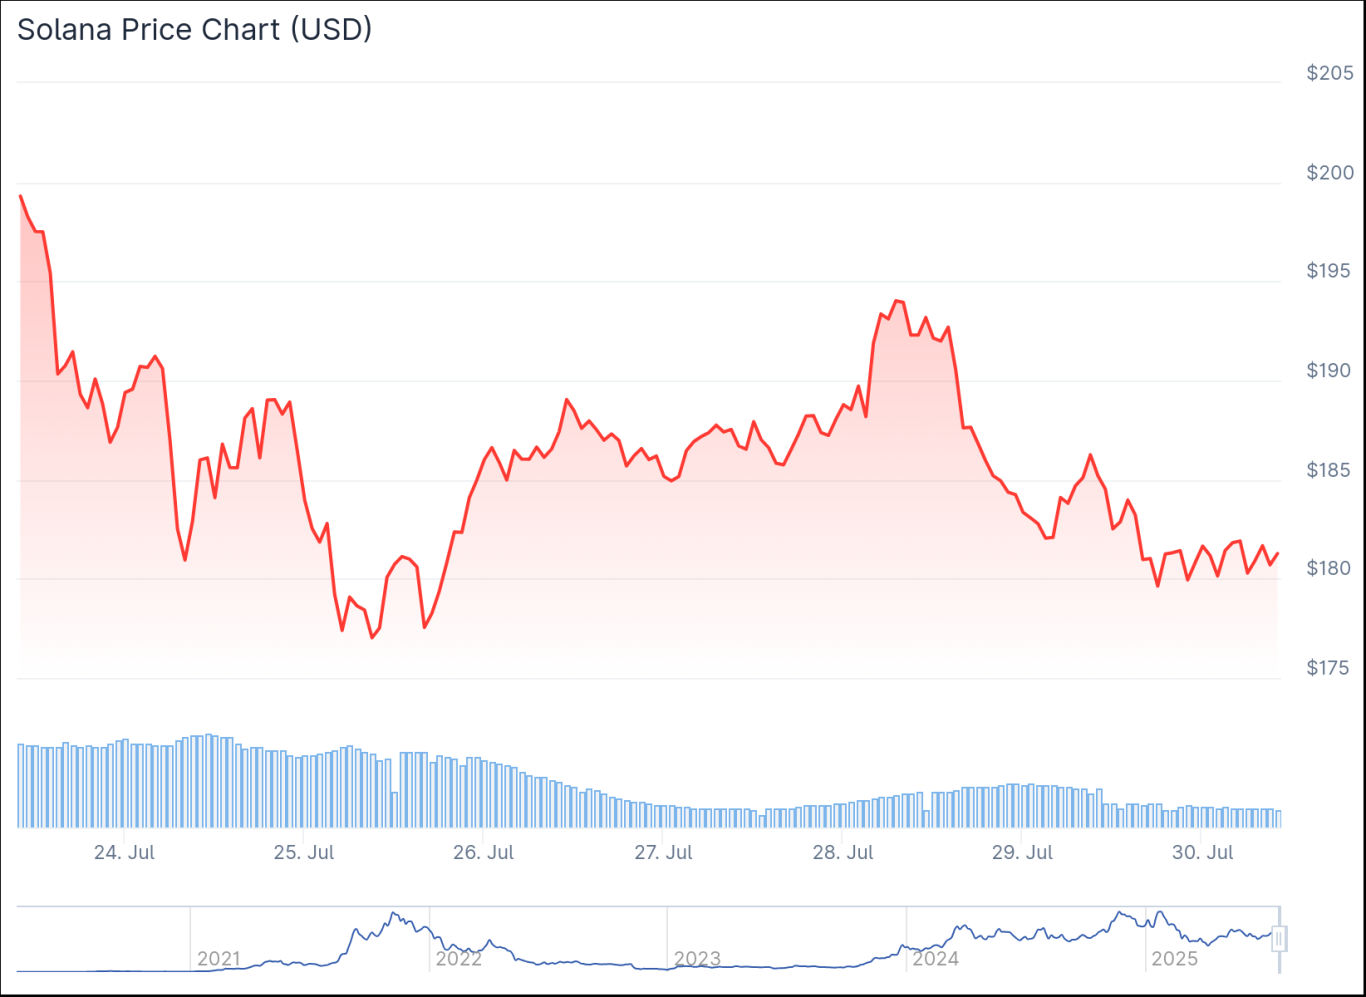Click the navigator range handle at right edge
This screenshot has height=997, width=1366.
pos(1278,939)
